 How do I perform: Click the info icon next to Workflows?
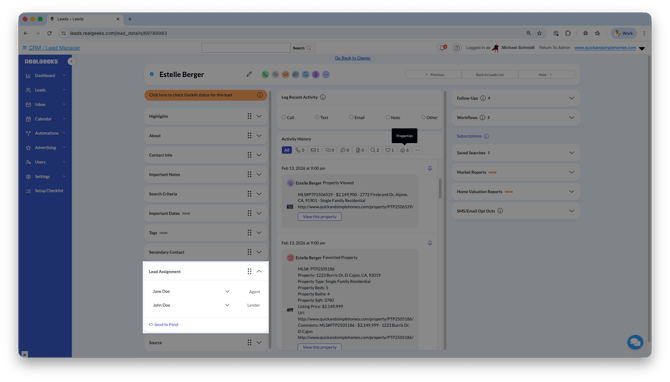(482, 118)
